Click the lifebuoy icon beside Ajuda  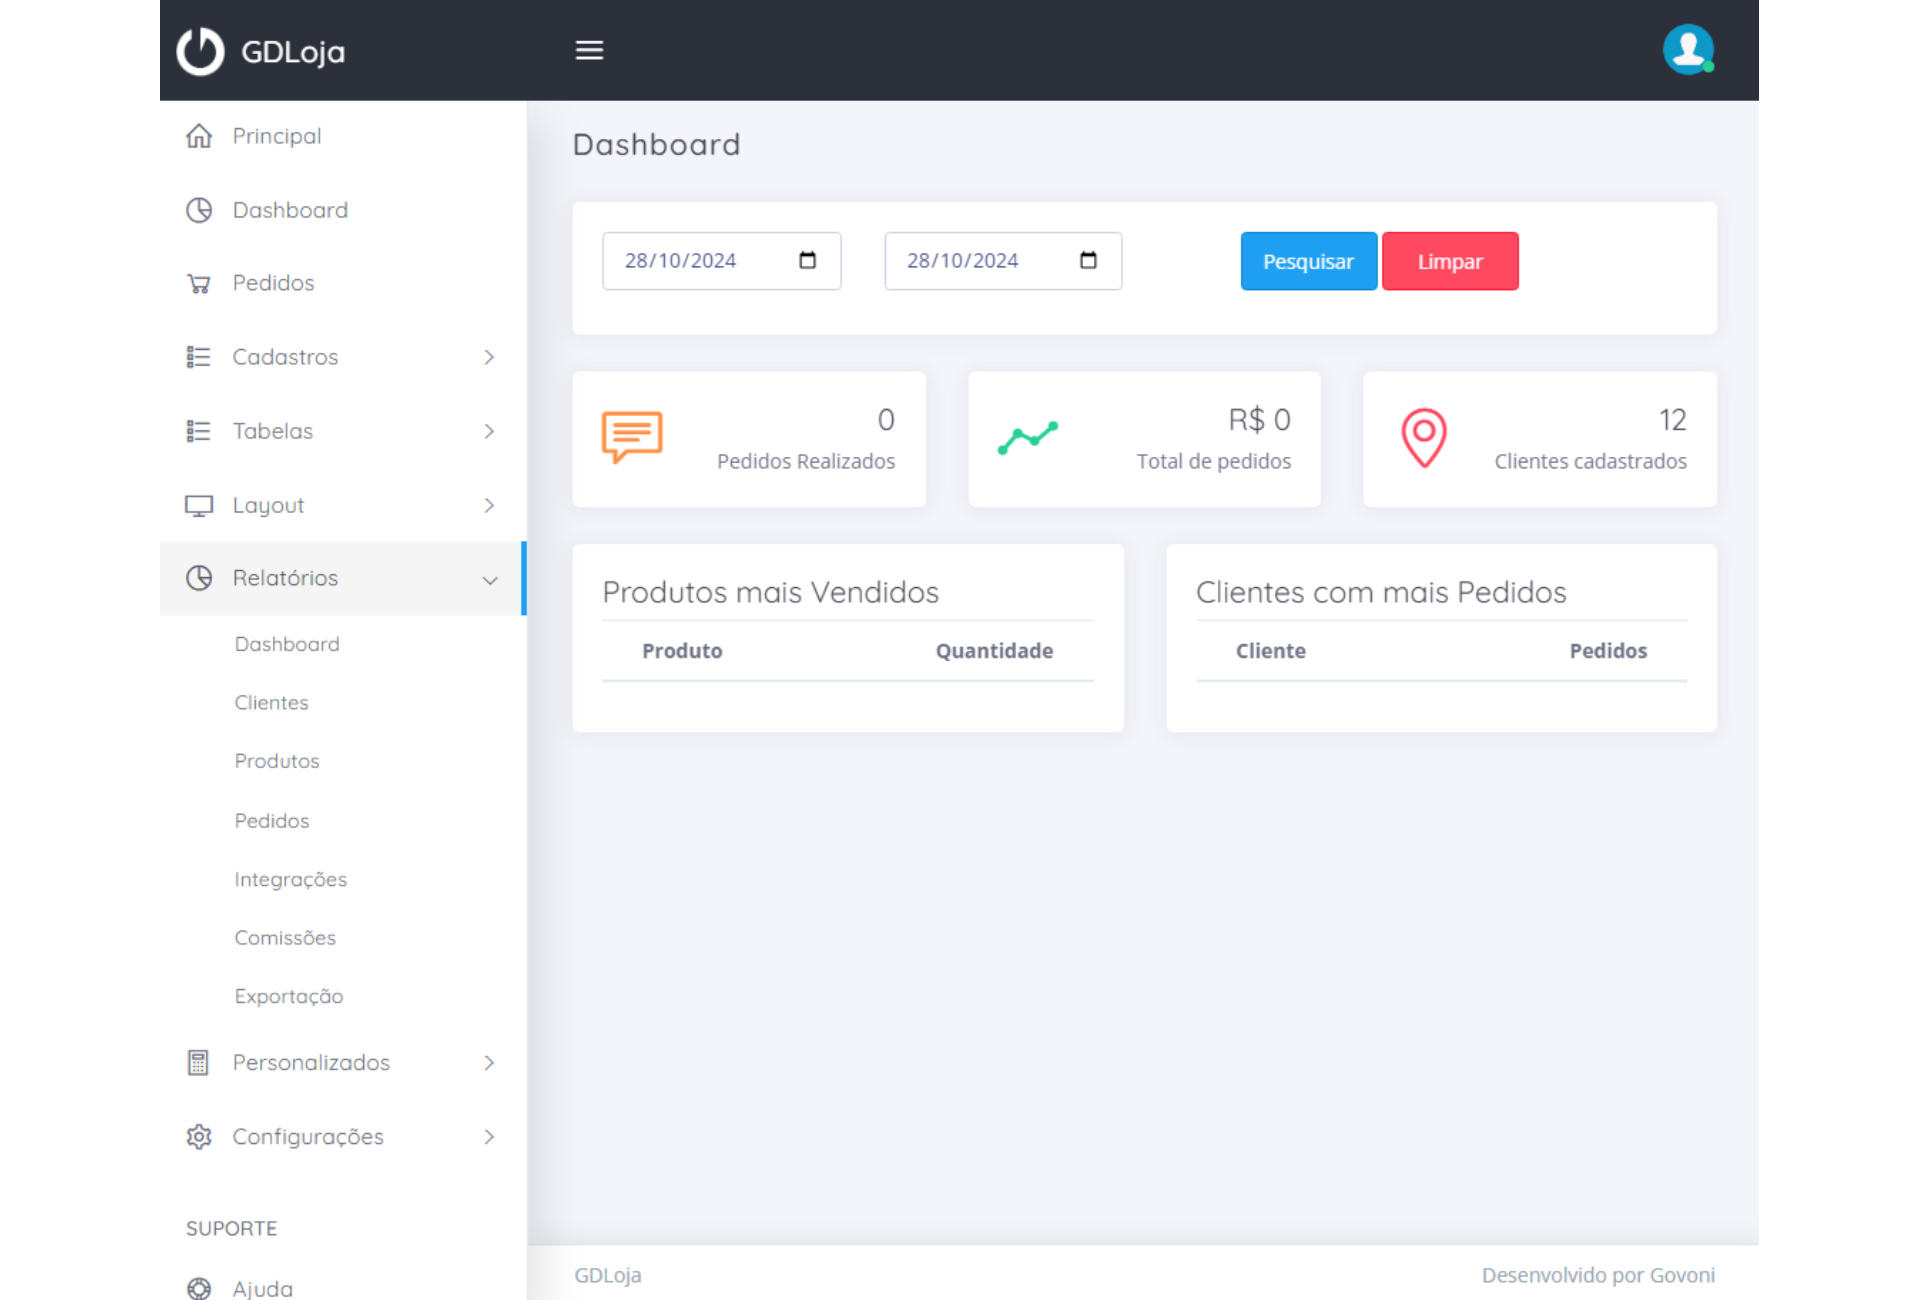(199, 1289)
